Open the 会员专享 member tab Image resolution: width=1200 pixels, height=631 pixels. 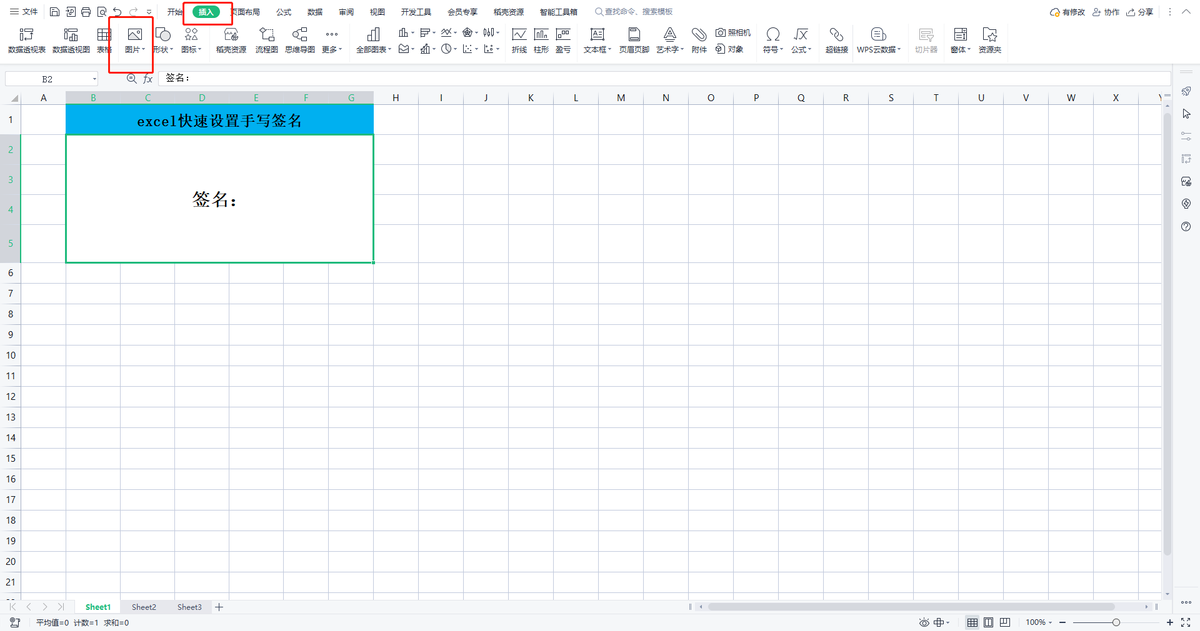click(463, 12)
